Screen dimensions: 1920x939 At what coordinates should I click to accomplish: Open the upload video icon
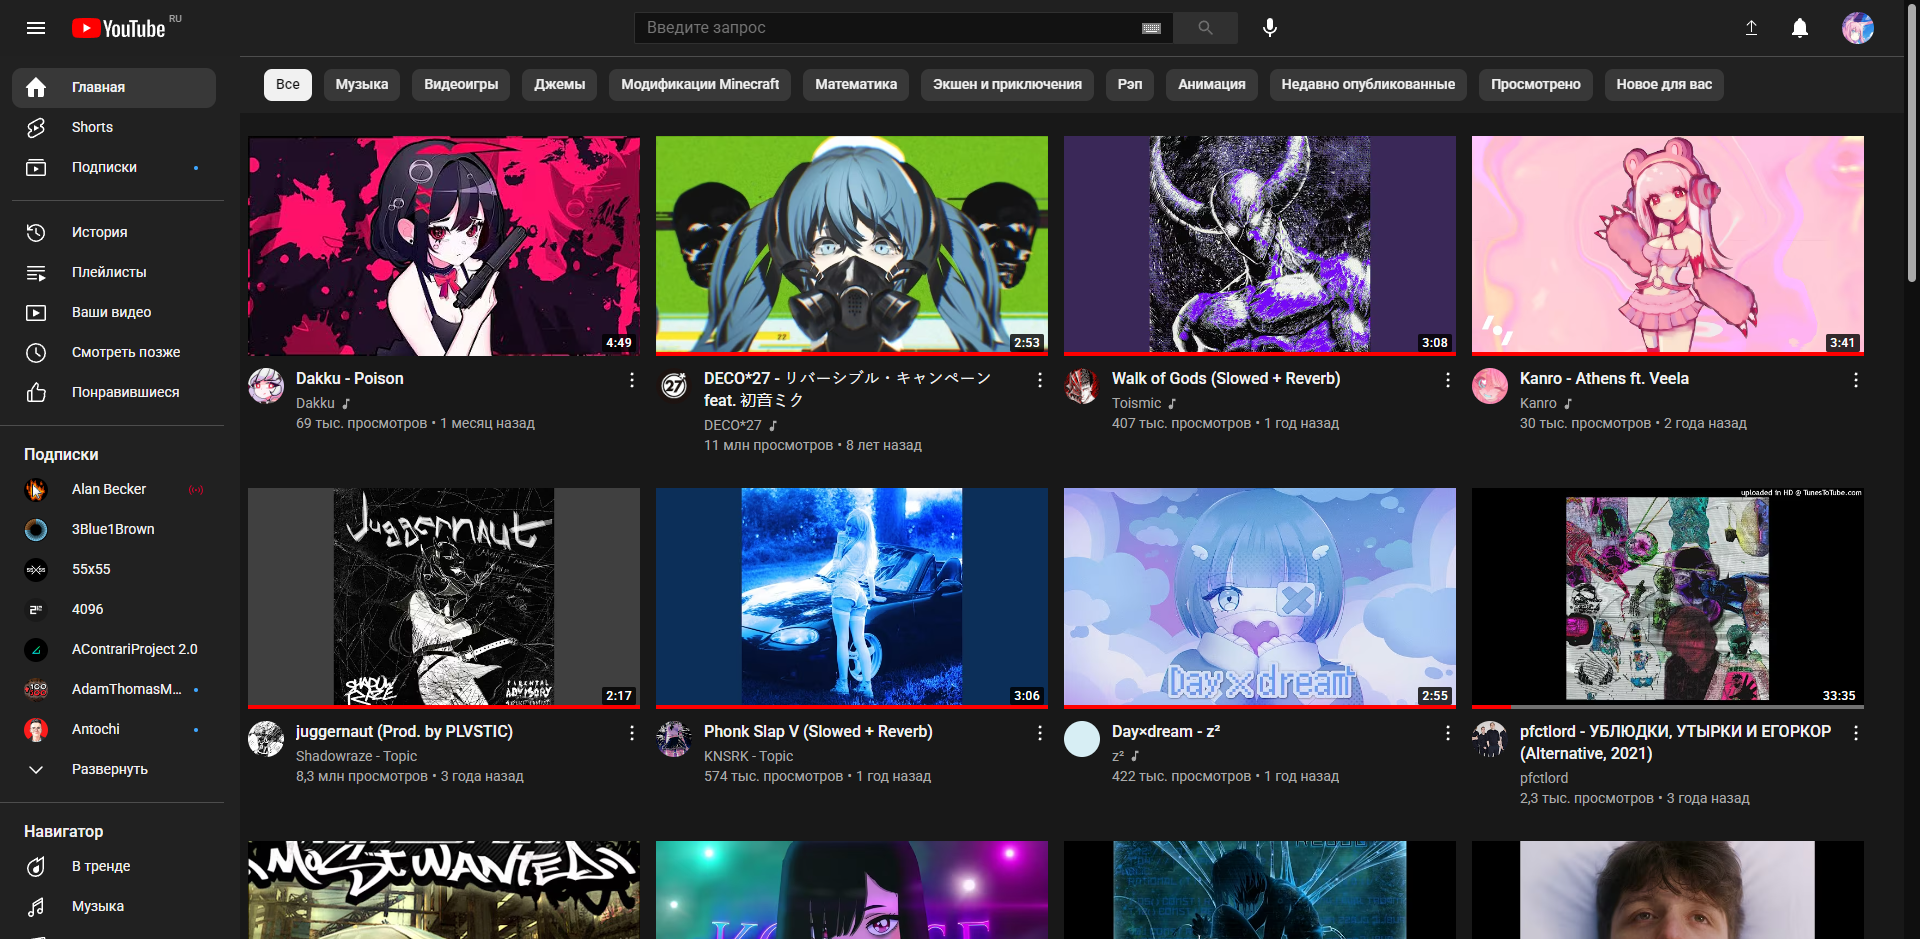click(1751, 28)
